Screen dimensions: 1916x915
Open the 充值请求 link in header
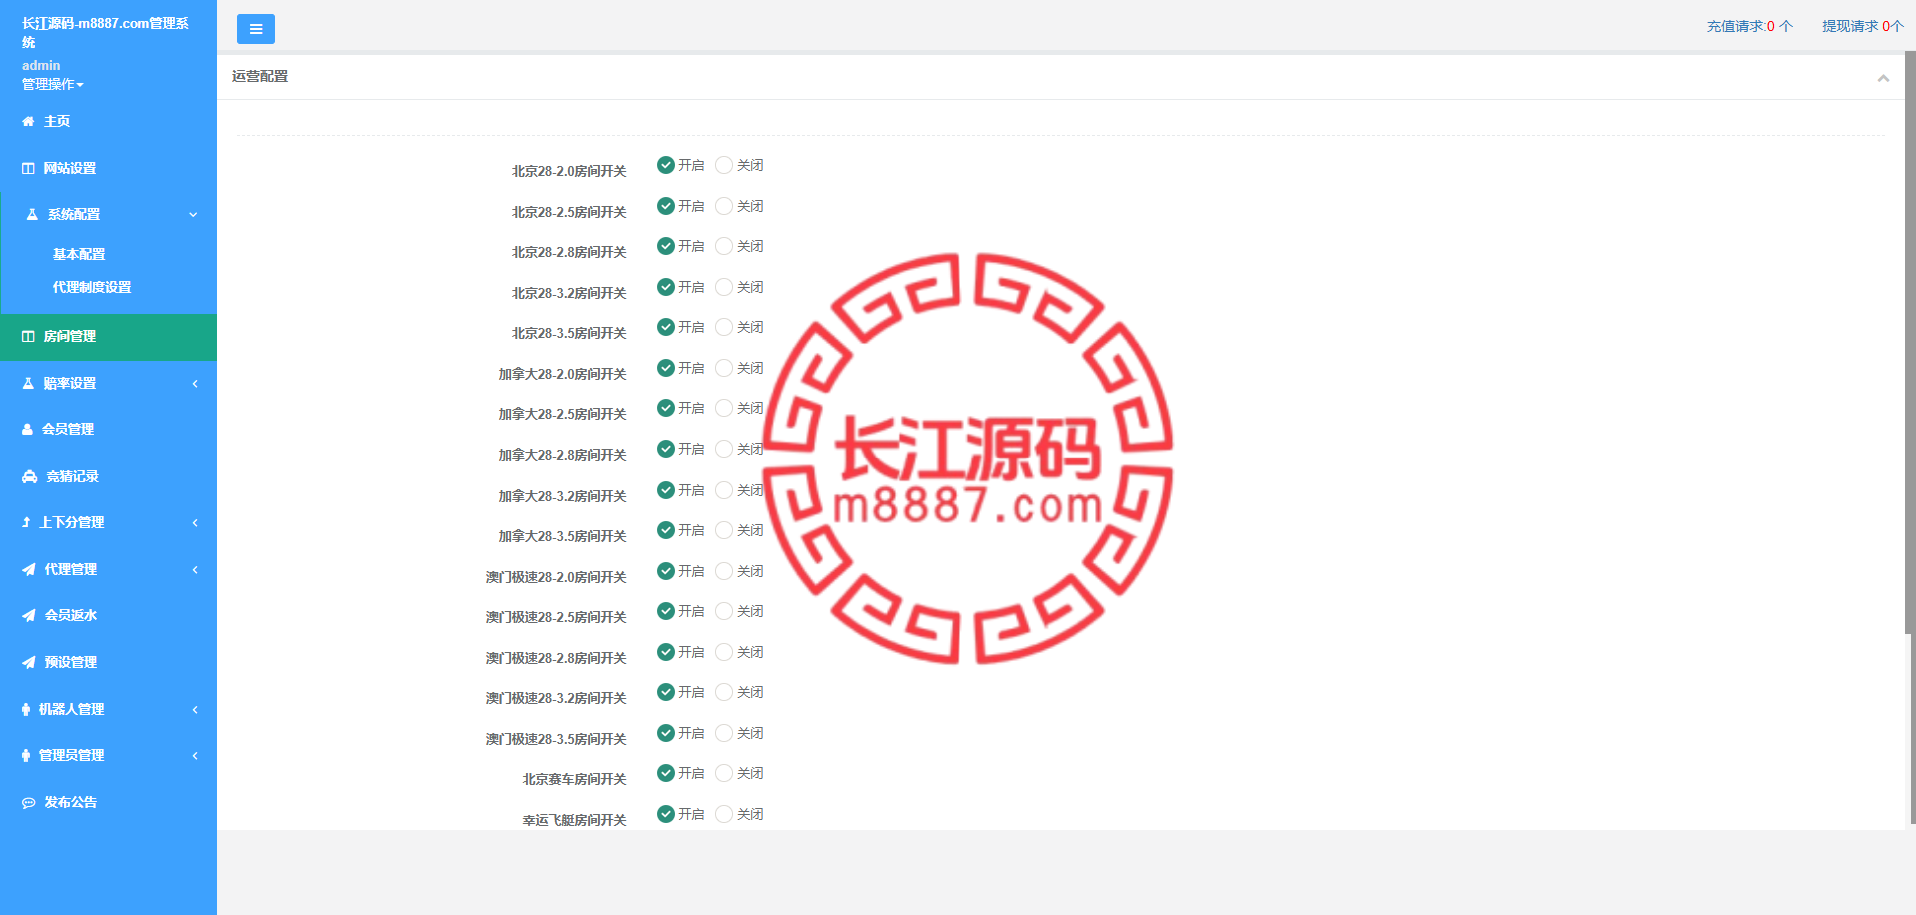pos(1750,26)
